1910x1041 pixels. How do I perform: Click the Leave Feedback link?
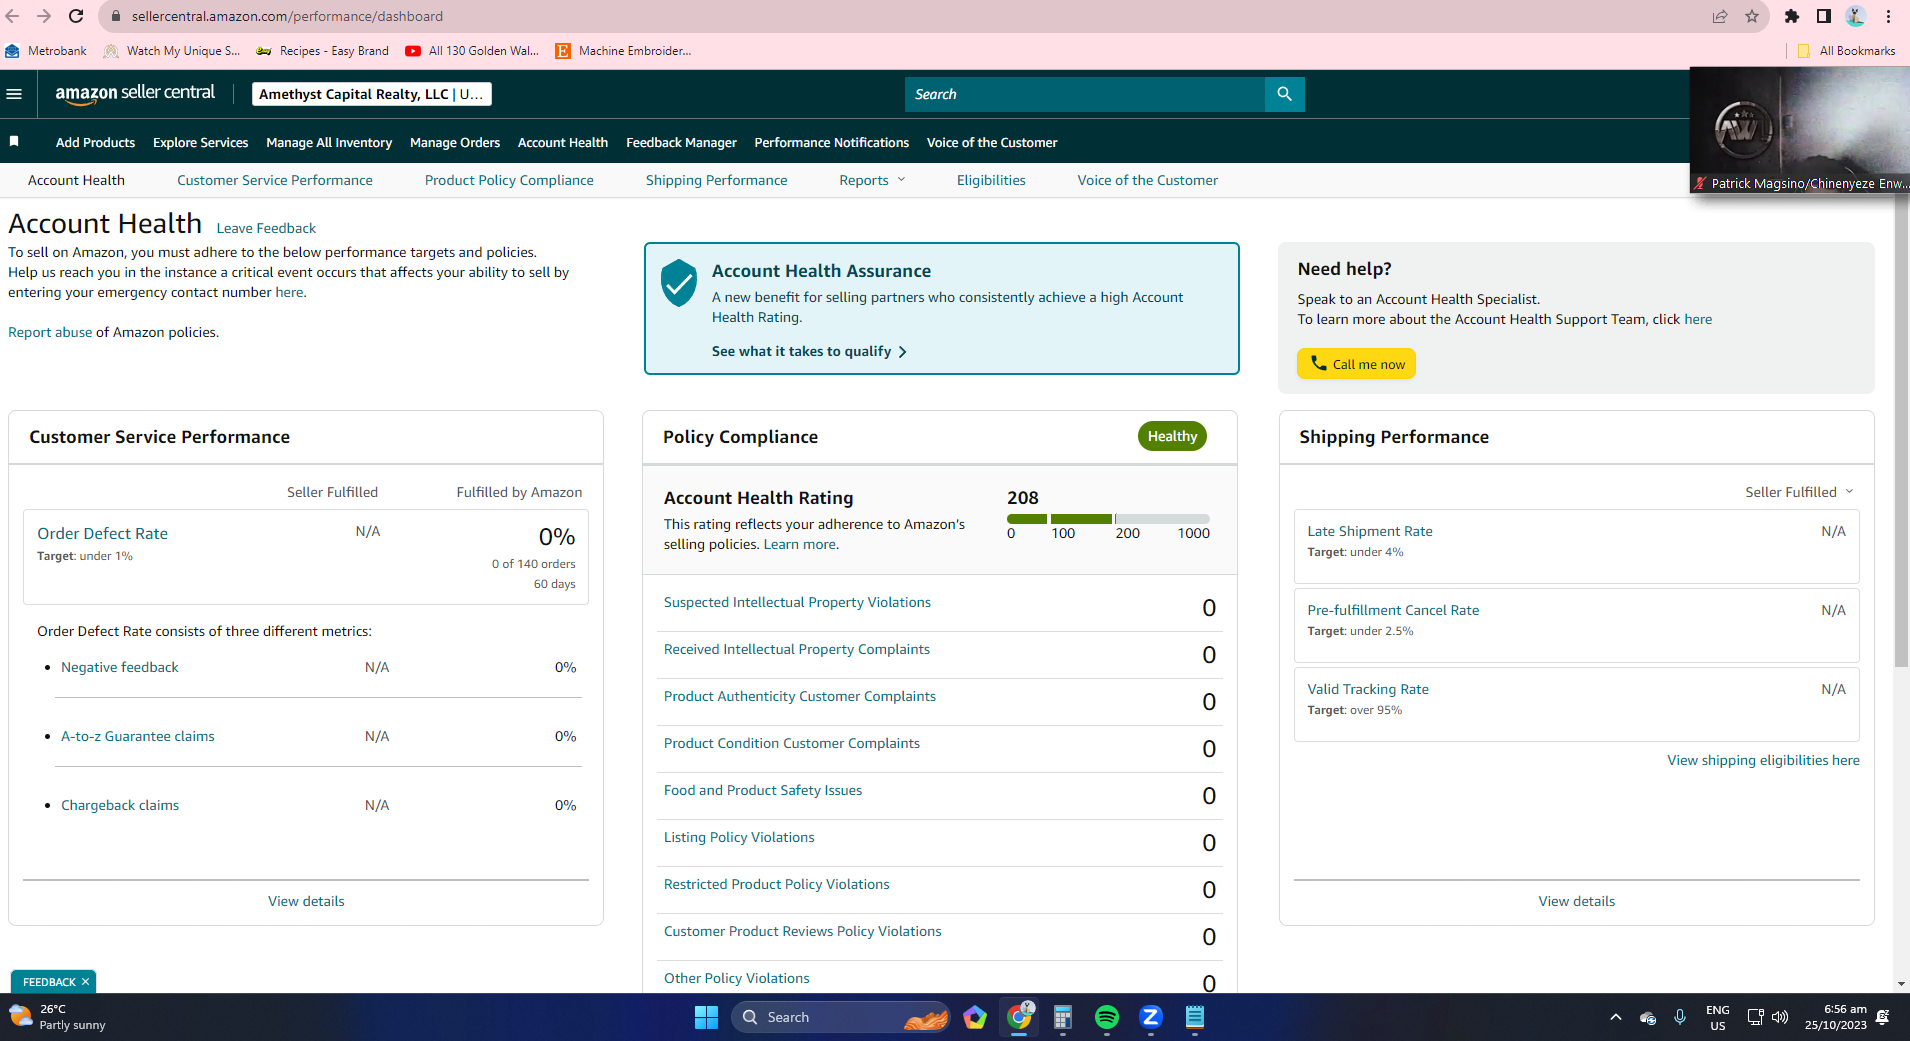tap(266, 228)
